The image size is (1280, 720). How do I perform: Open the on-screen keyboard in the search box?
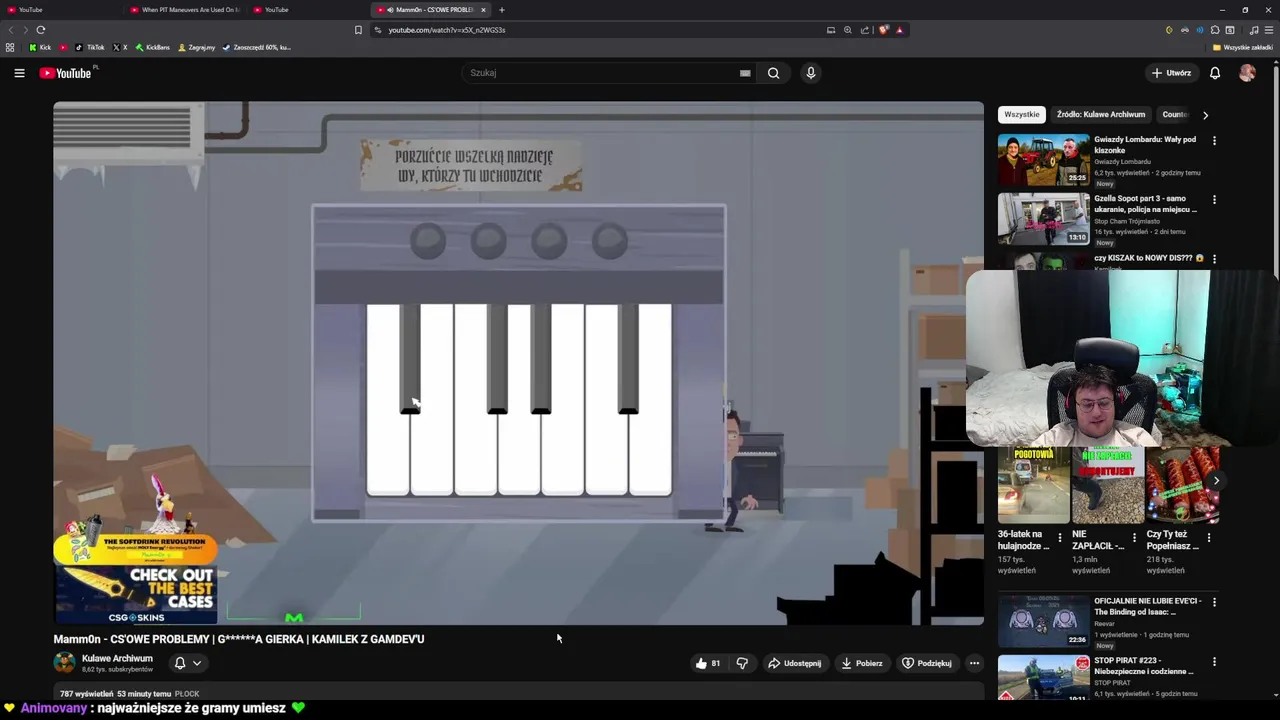pyautogui.click(x=745, y=73)
